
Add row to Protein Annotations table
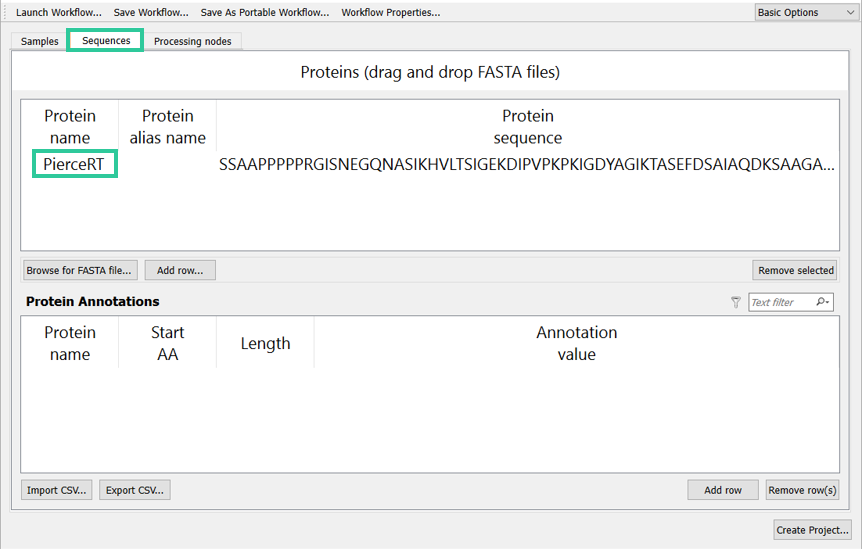pyautogui.click(x=723, y=490)
